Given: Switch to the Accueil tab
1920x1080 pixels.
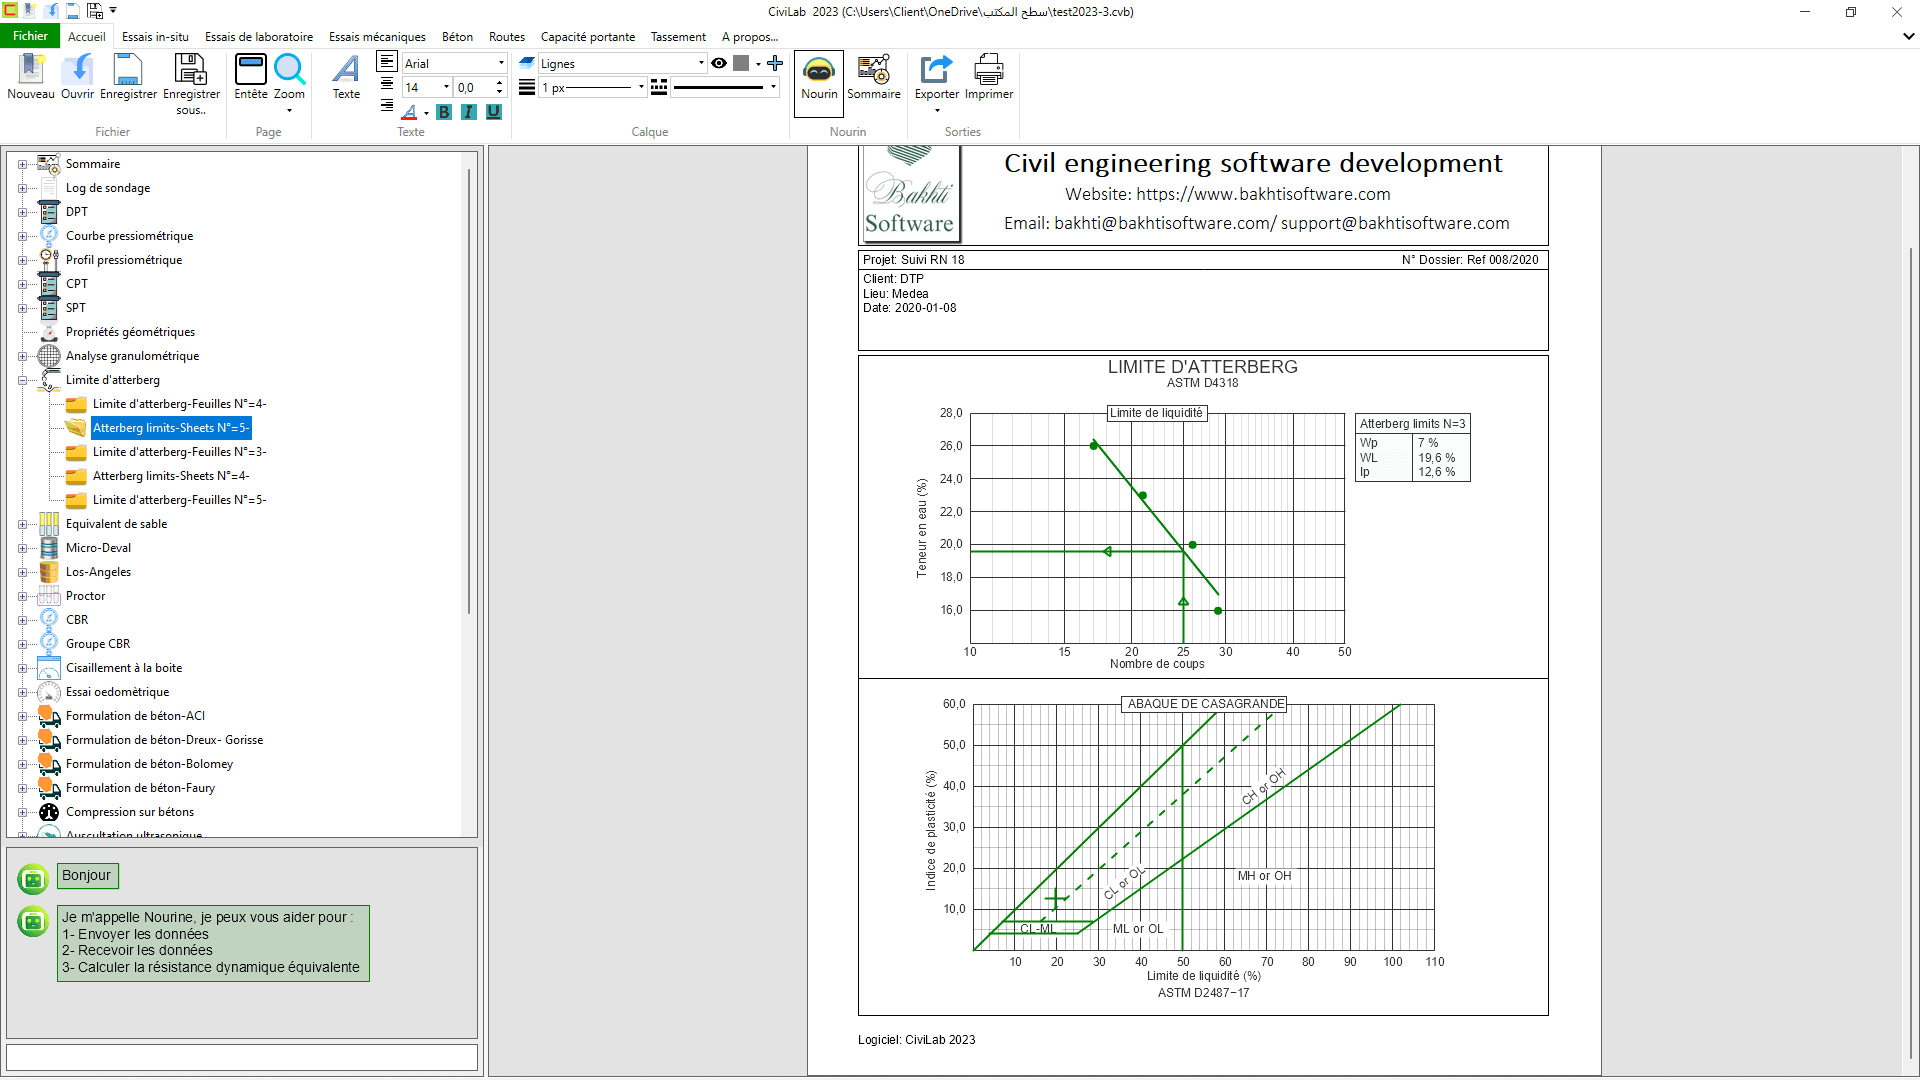Looking at the screenshot, I should pos(87,37).
